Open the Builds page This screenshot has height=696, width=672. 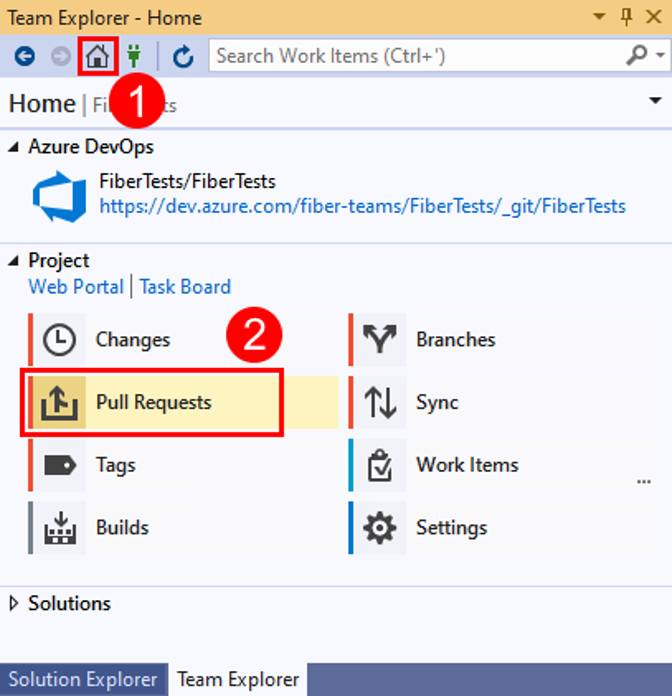(121, 528)
